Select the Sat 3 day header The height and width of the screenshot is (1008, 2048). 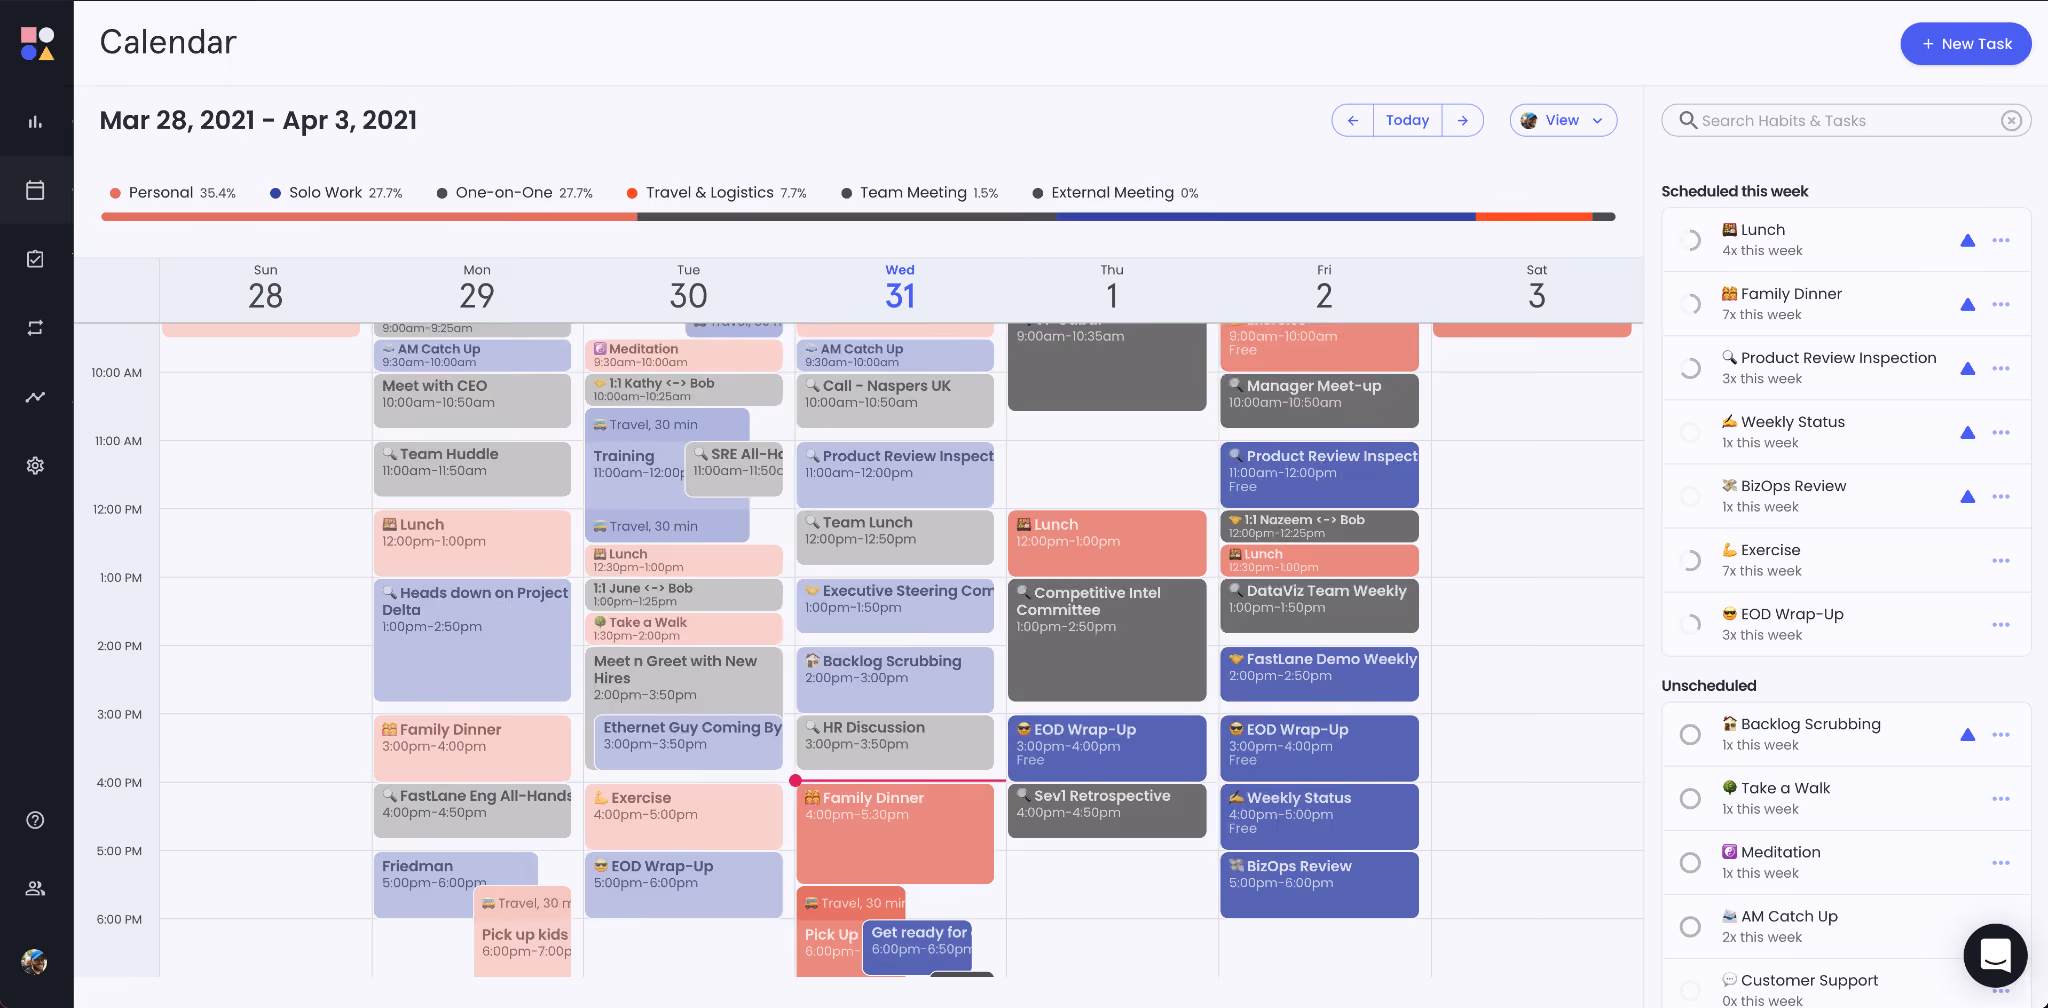pos(1537,288)
